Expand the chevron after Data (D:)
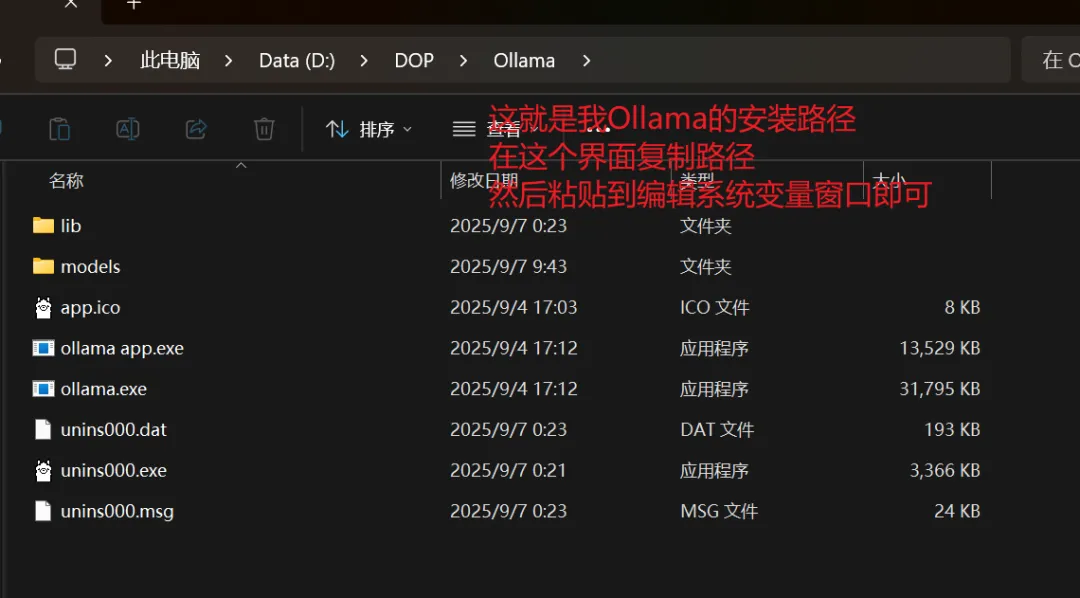Screen dimensions: 1080x598 [364, 61]
